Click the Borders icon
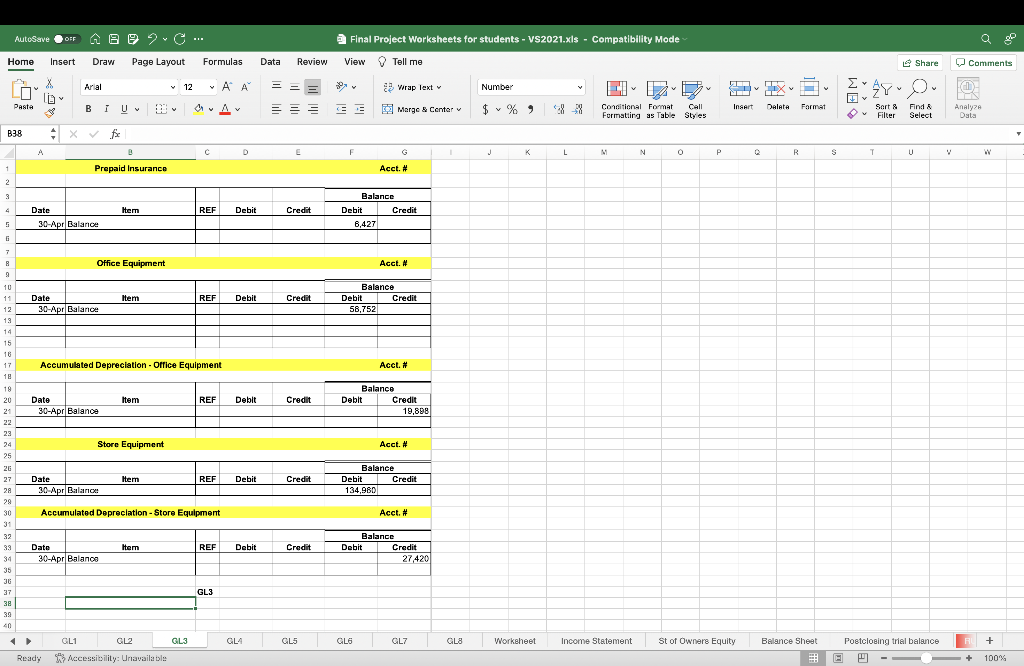Viewport: 1024px width, 666px height. pyautogui.click(x=161, y=109)
